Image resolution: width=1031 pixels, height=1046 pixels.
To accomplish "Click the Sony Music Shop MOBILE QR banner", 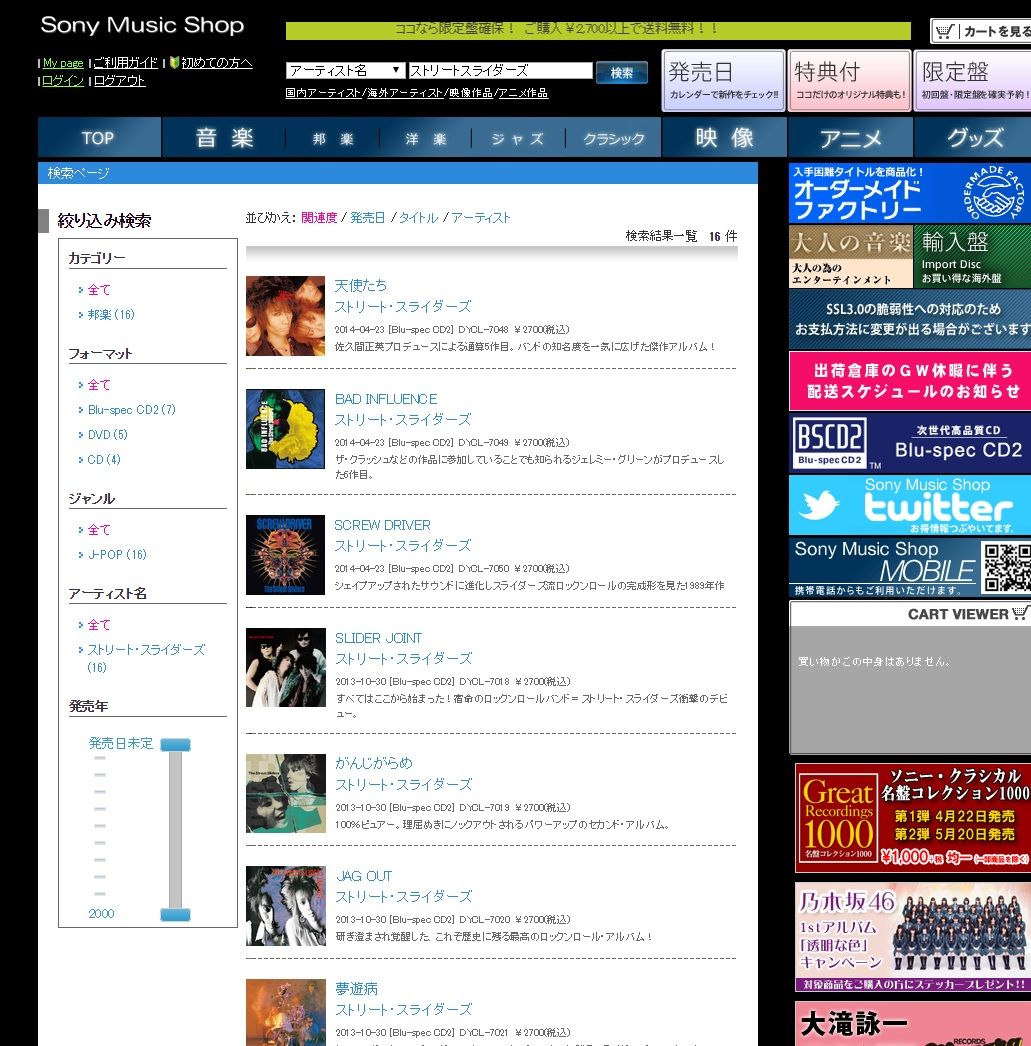I will click(x=910, y=567).
